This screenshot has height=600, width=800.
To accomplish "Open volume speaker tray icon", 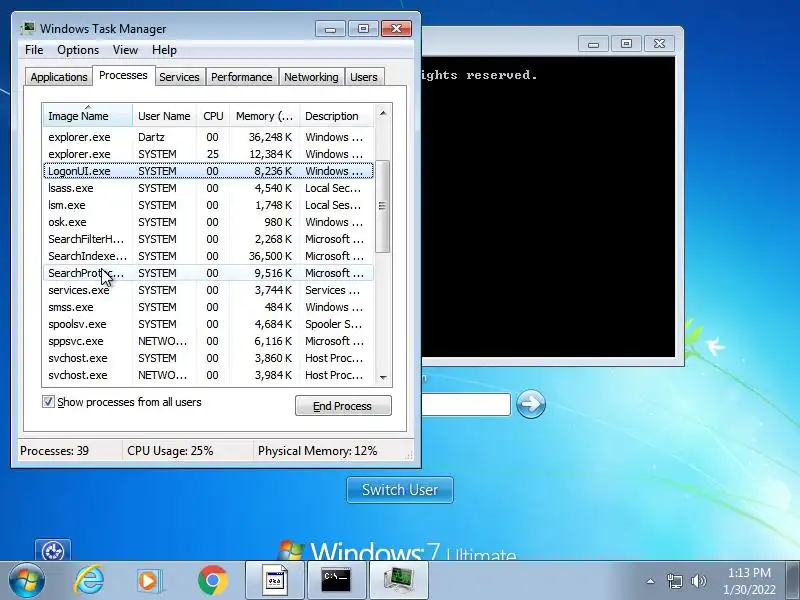I will coord(698,581).
